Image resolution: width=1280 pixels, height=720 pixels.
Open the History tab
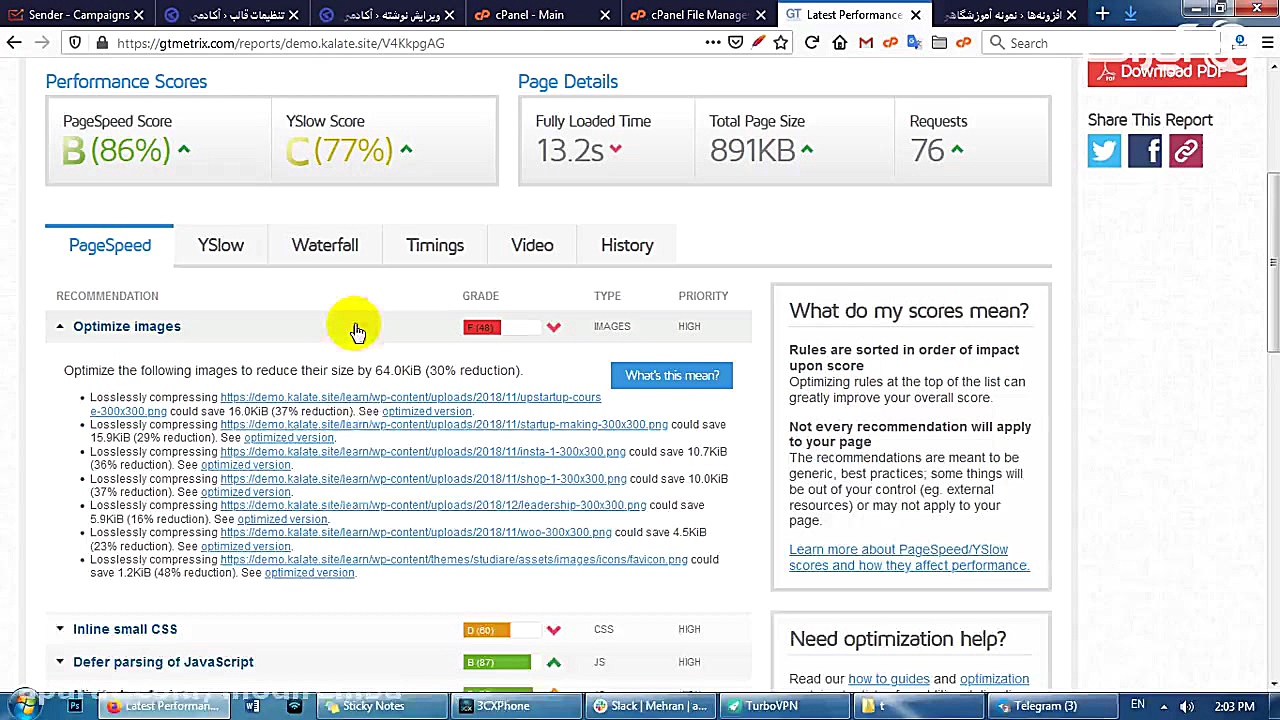(627, 246)
